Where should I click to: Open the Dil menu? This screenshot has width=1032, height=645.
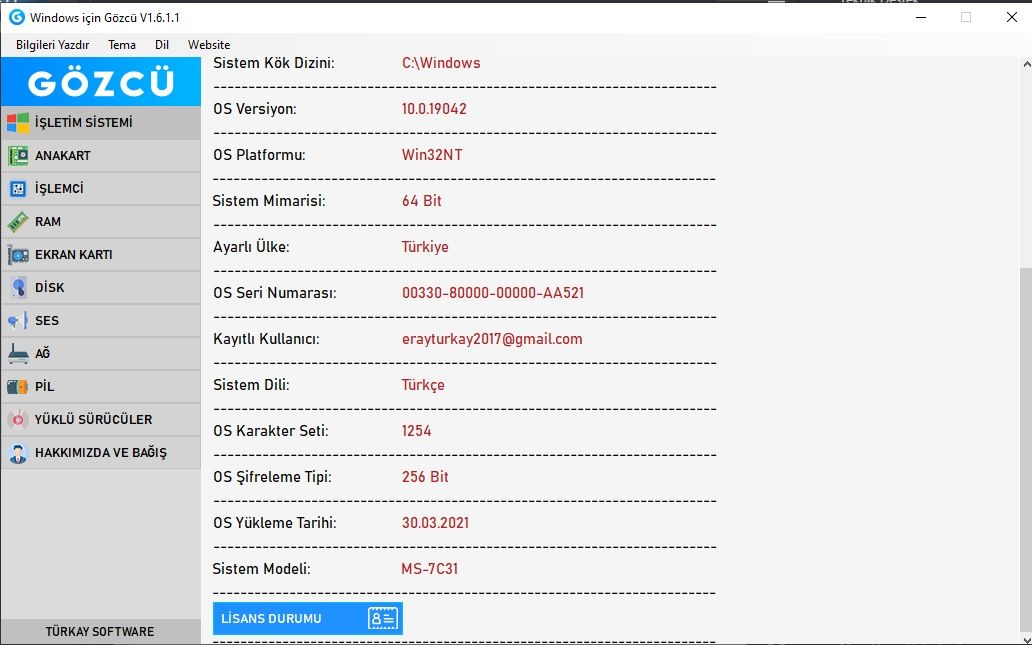click(162, 45)
